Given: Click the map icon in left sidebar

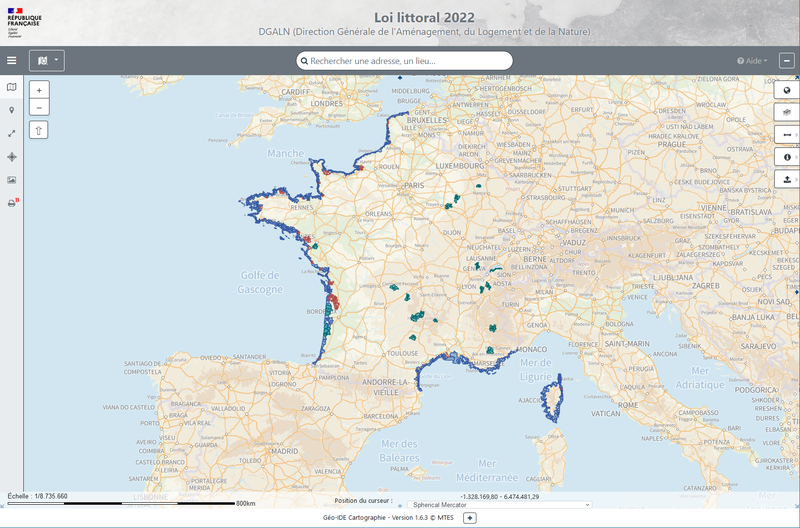Looking at the screenshot, I should [x=12, y=88].
